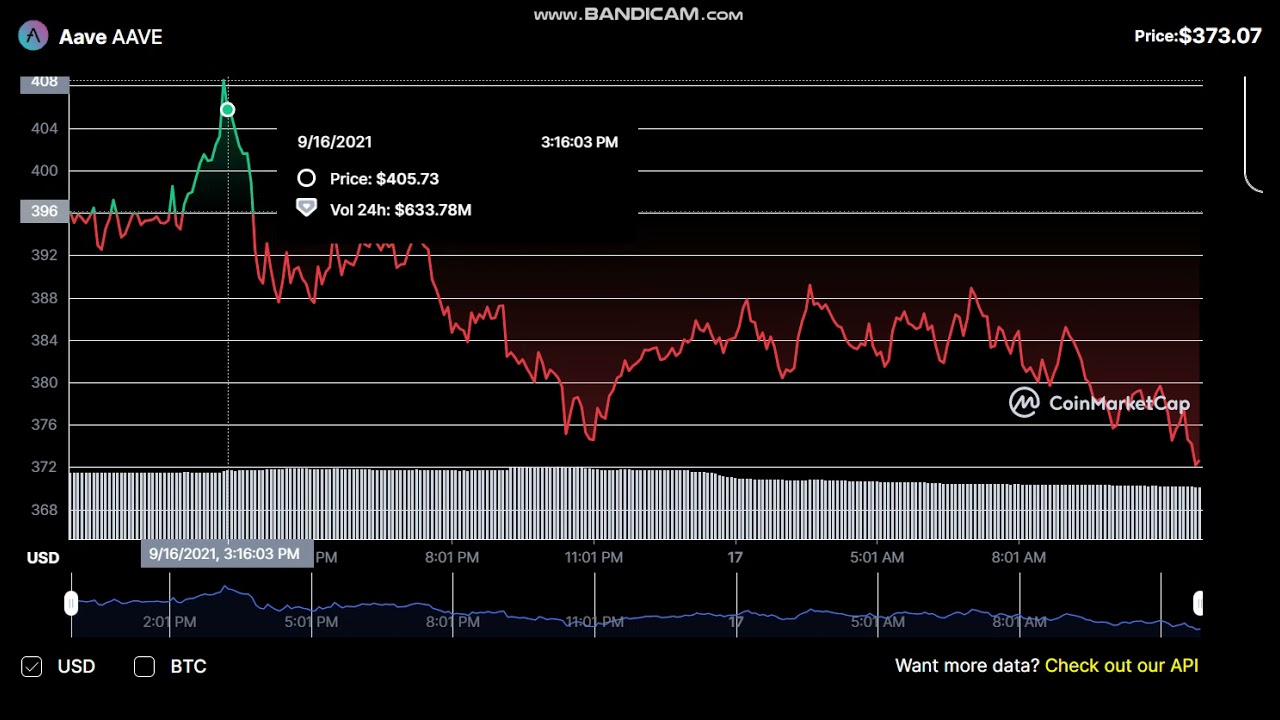Click tooltip time '3:16:03 PM'
1280x720 pixels.
(579, 142)
